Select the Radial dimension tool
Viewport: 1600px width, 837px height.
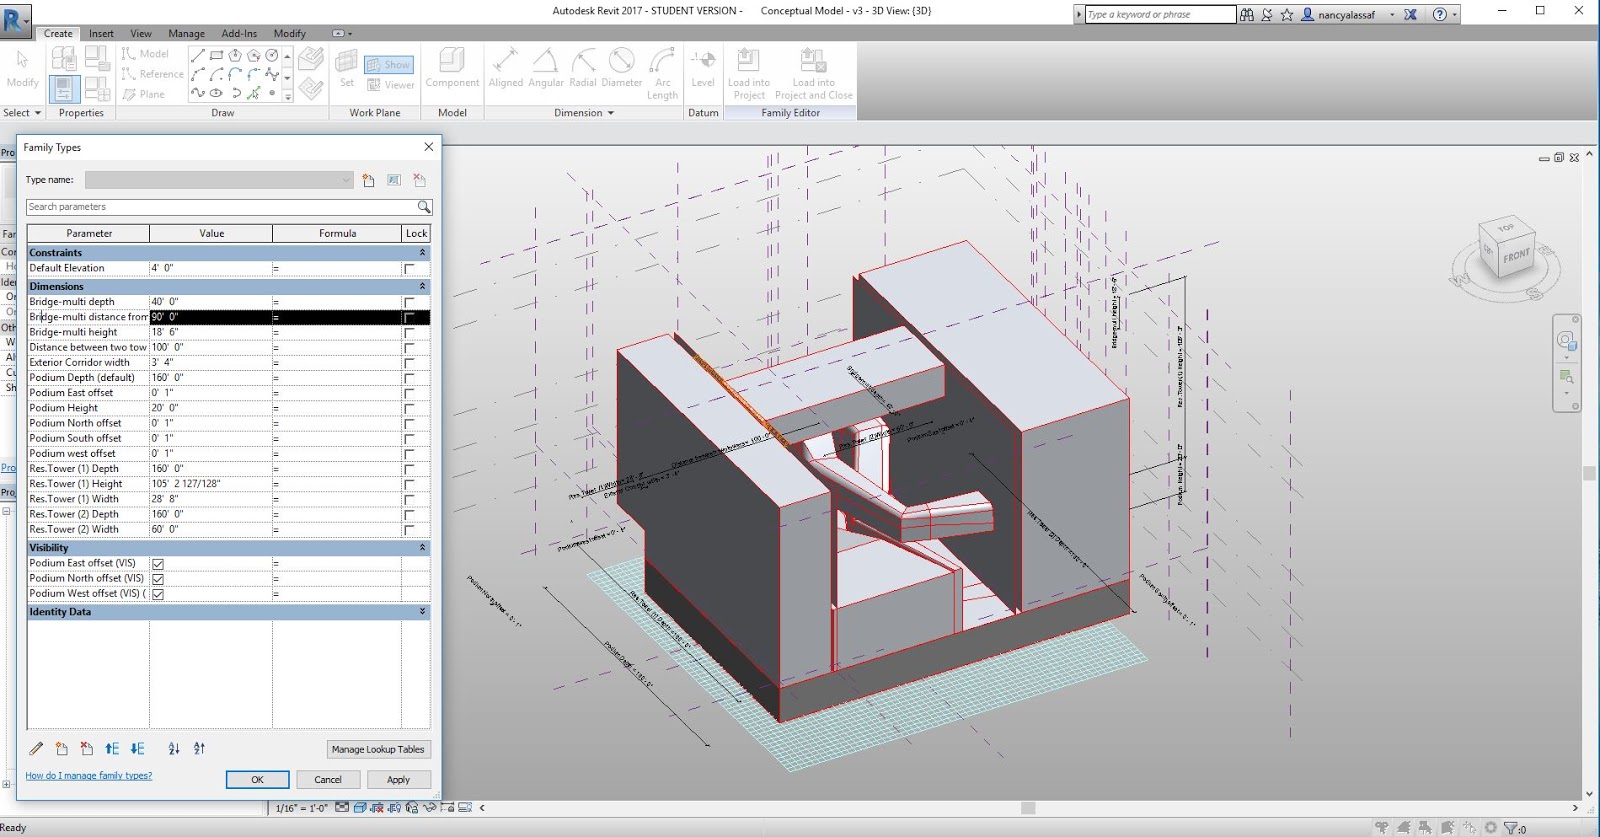(x=583, y=69)
